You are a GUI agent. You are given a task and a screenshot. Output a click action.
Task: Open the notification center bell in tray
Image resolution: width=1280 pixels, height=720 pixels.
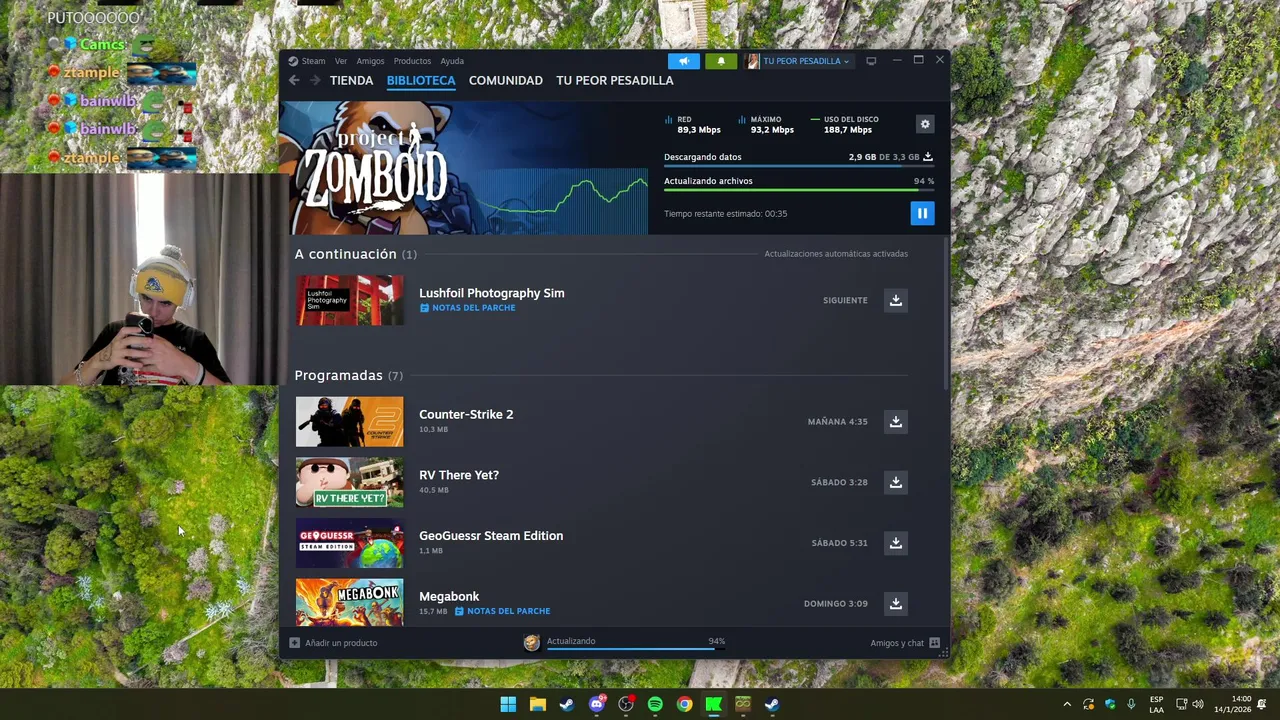pyautogui.click(x=1262, y=704)
